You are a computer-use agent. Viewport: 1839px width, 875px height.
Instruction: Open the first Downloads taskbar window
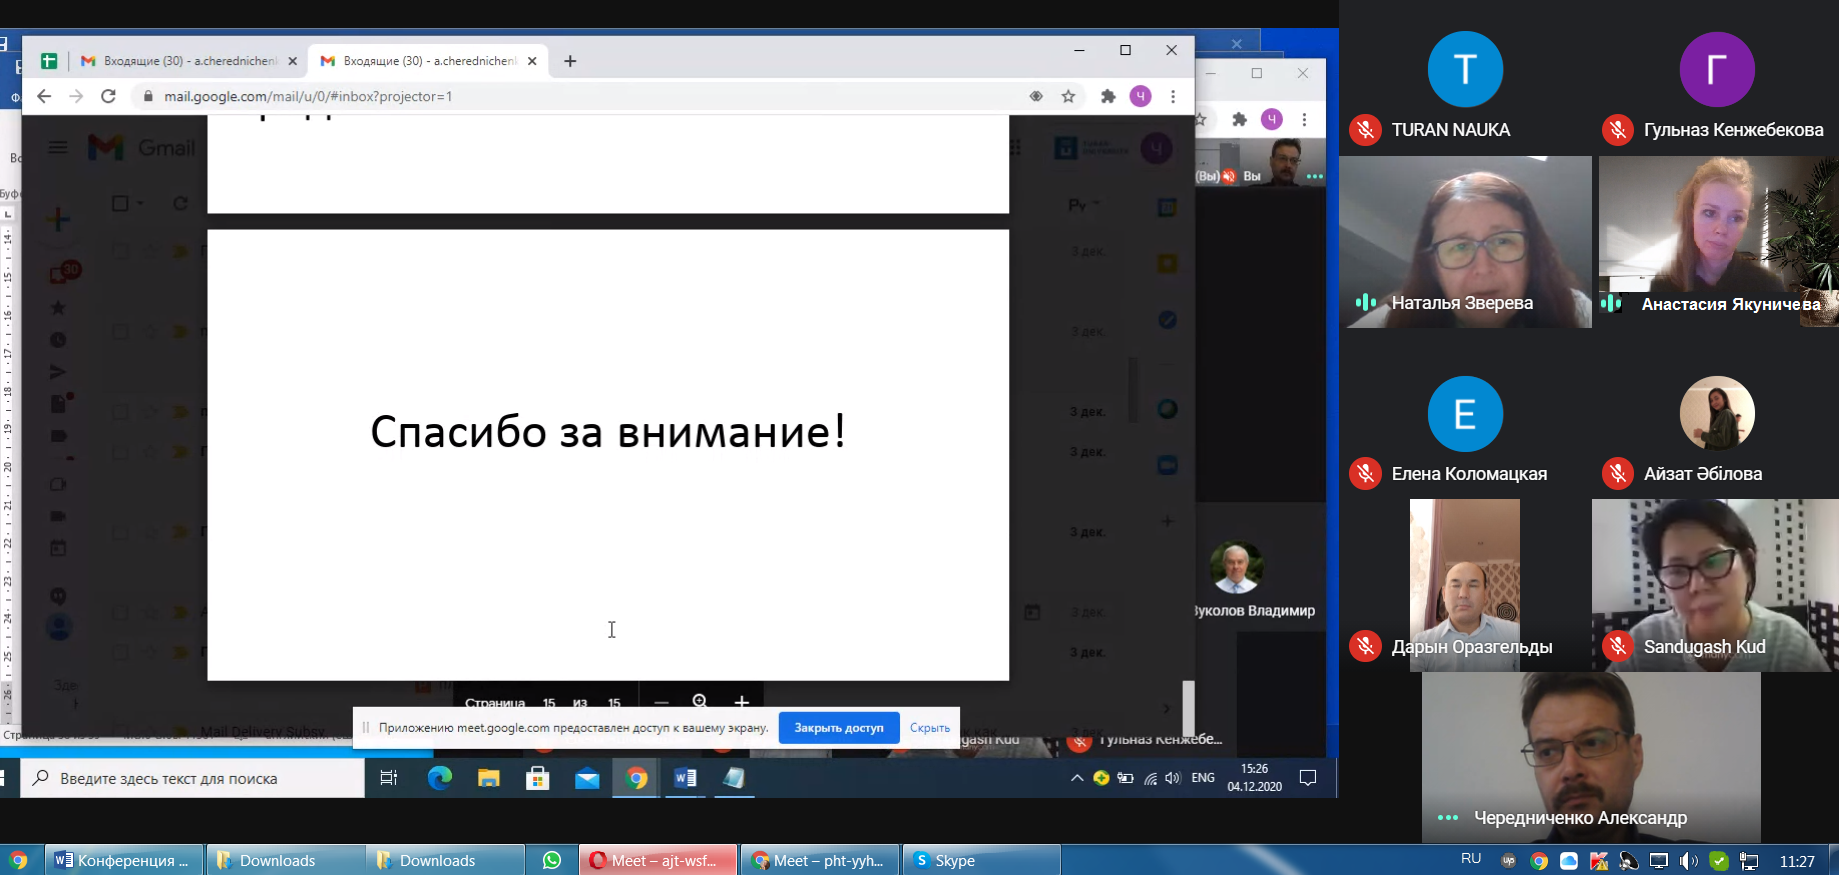tap(286, 860)
